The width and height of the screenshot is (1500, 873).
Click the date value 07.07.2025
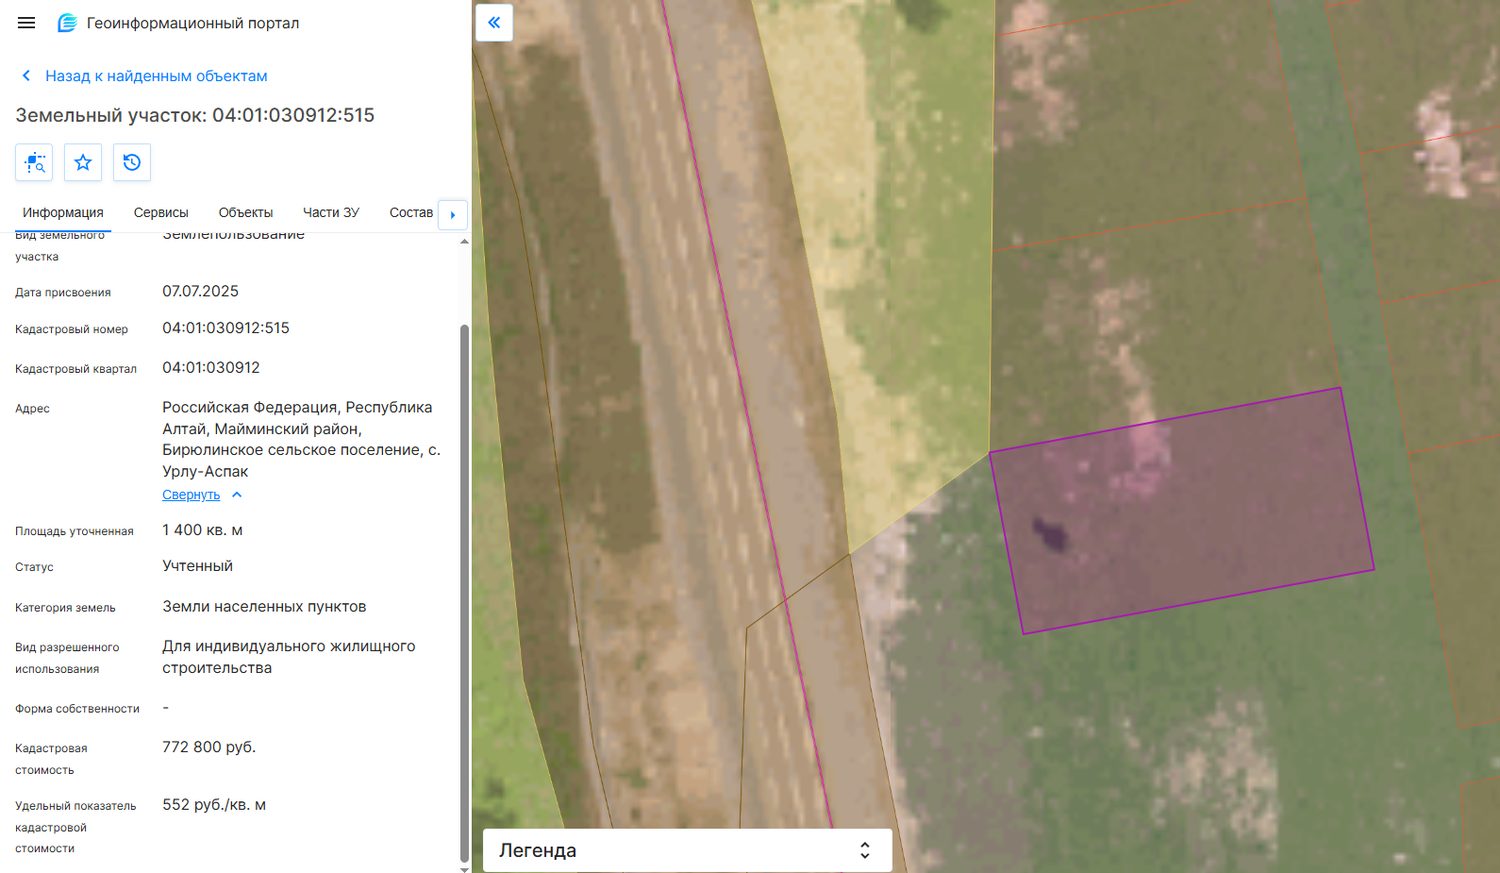click(201, 292)
